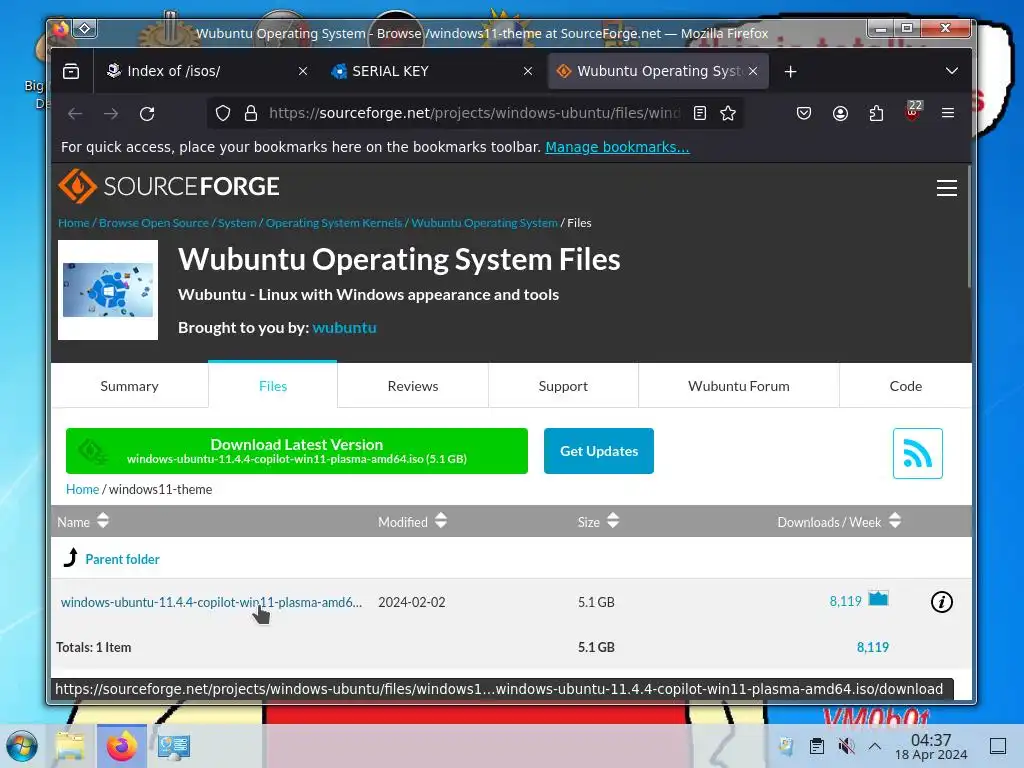1024x768 pixels.
Task: Go back to previous page
Action: coord(75,114)
